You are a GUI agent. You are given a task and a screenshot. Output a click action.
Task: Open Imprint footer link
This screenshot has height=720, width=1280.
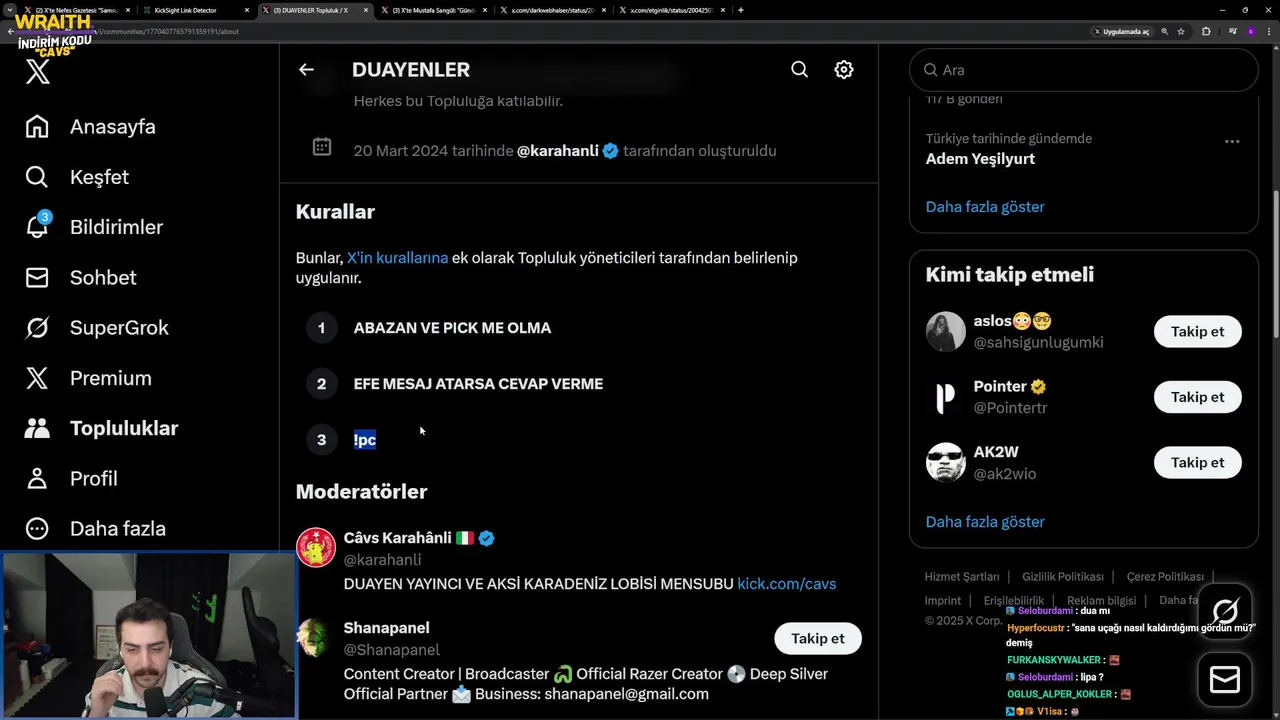[943, 601]
